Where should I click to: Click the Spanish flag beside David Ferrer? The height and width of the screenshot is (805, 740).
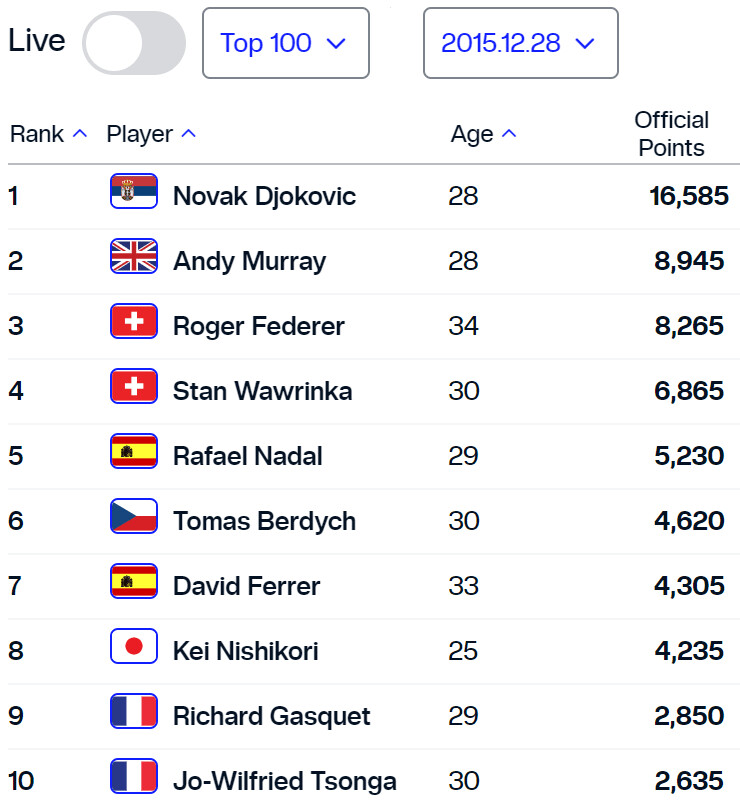coord(133,582)
